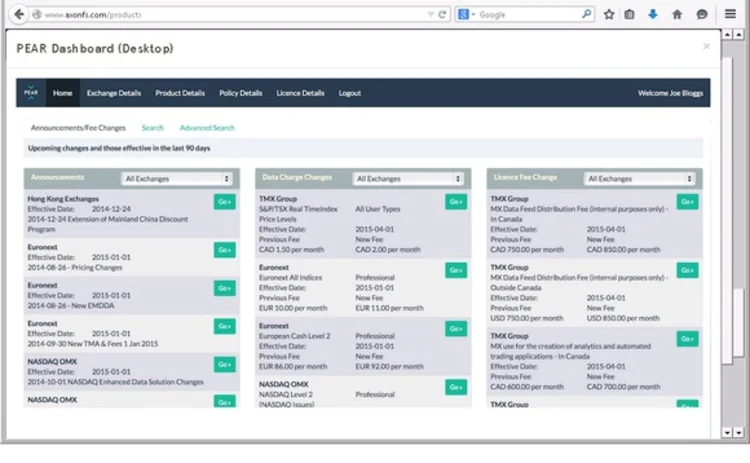The width and height of the screenshot is (750, 463).
Task: Open the browser hamburger menu
Action: 730,14
